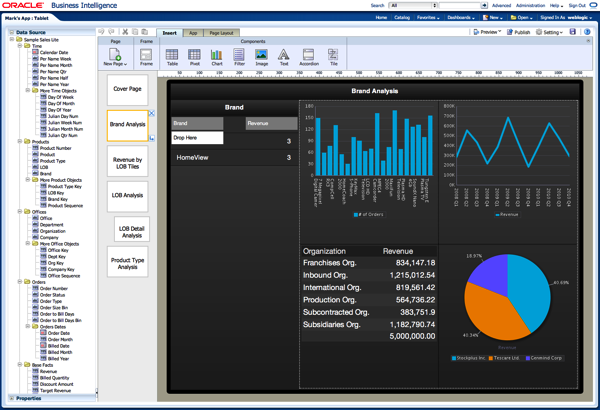This screenshot has width=600, height=410.
Task: Save the app with floppy disk icon
Action: click(573, 32)
